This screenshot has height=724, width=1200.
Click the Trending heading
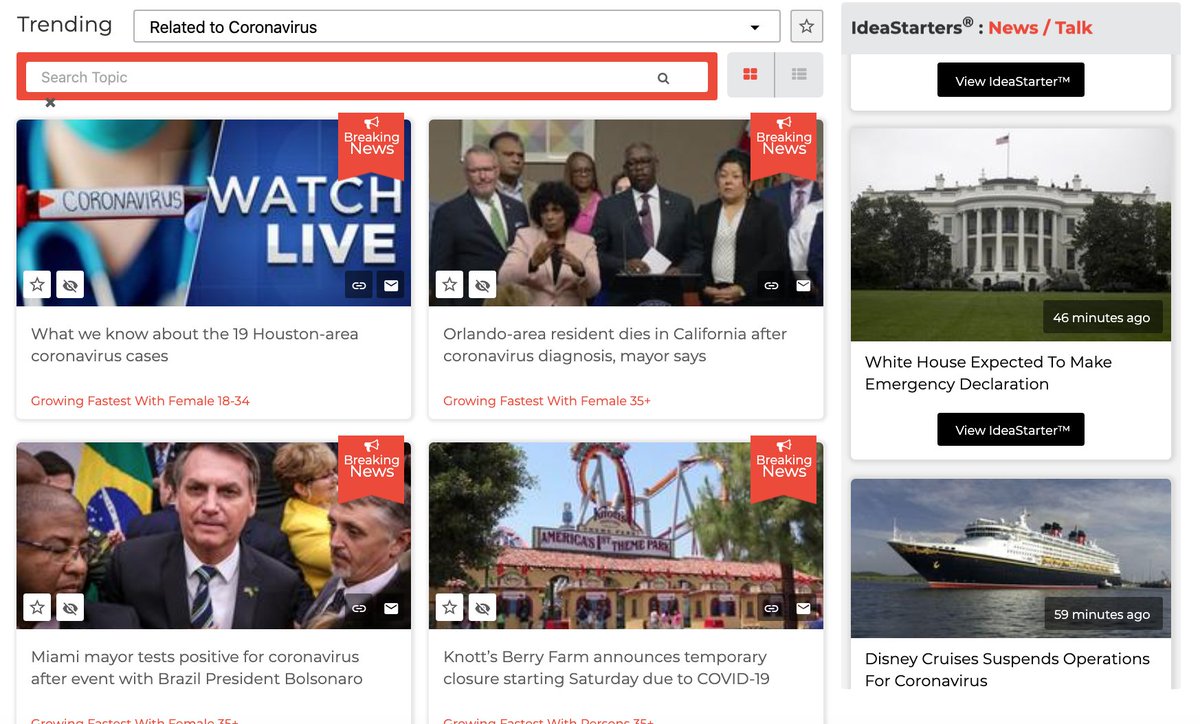pos(65,25)
